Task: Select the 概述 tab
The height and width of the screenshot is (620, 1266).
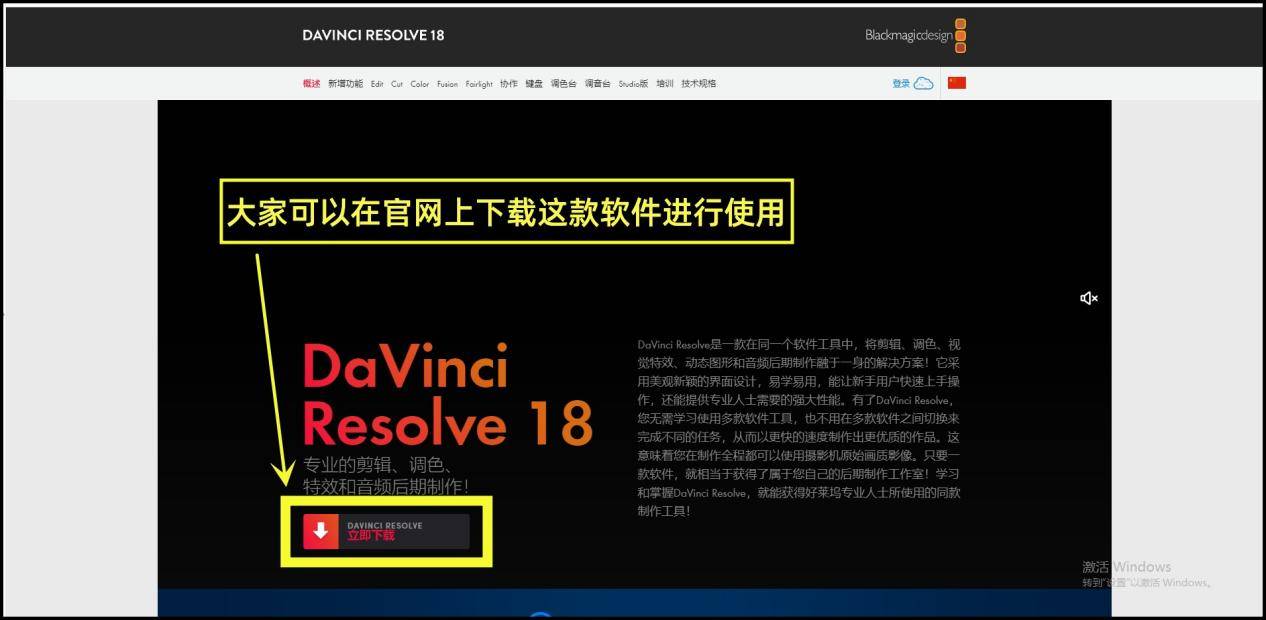Action: (312, 84)
